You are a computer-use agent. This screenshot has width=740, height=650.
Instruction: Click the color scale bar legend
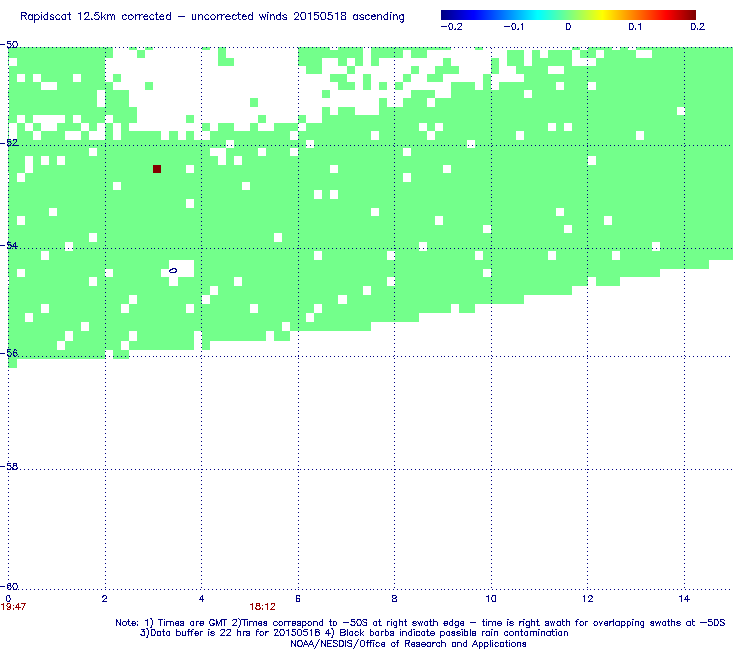coord(568,15)
